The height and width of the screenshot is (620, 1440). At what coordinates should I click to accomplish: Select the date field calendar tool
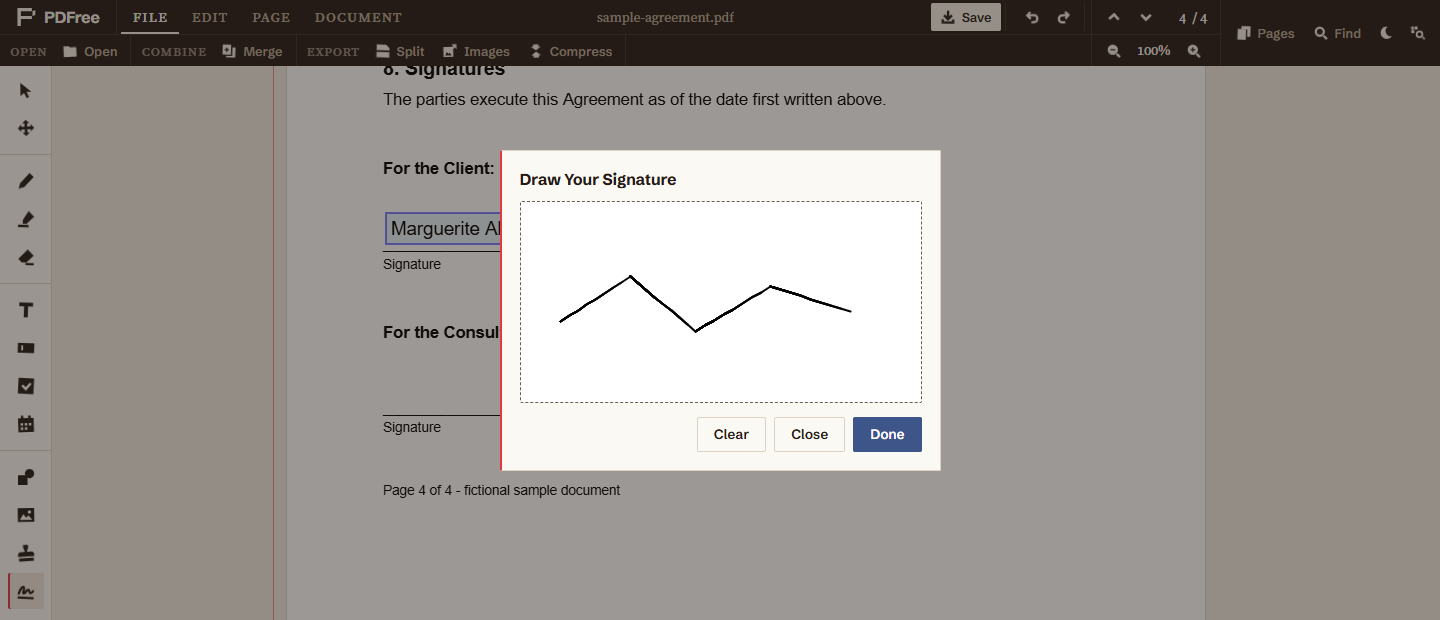pos(26,424)
